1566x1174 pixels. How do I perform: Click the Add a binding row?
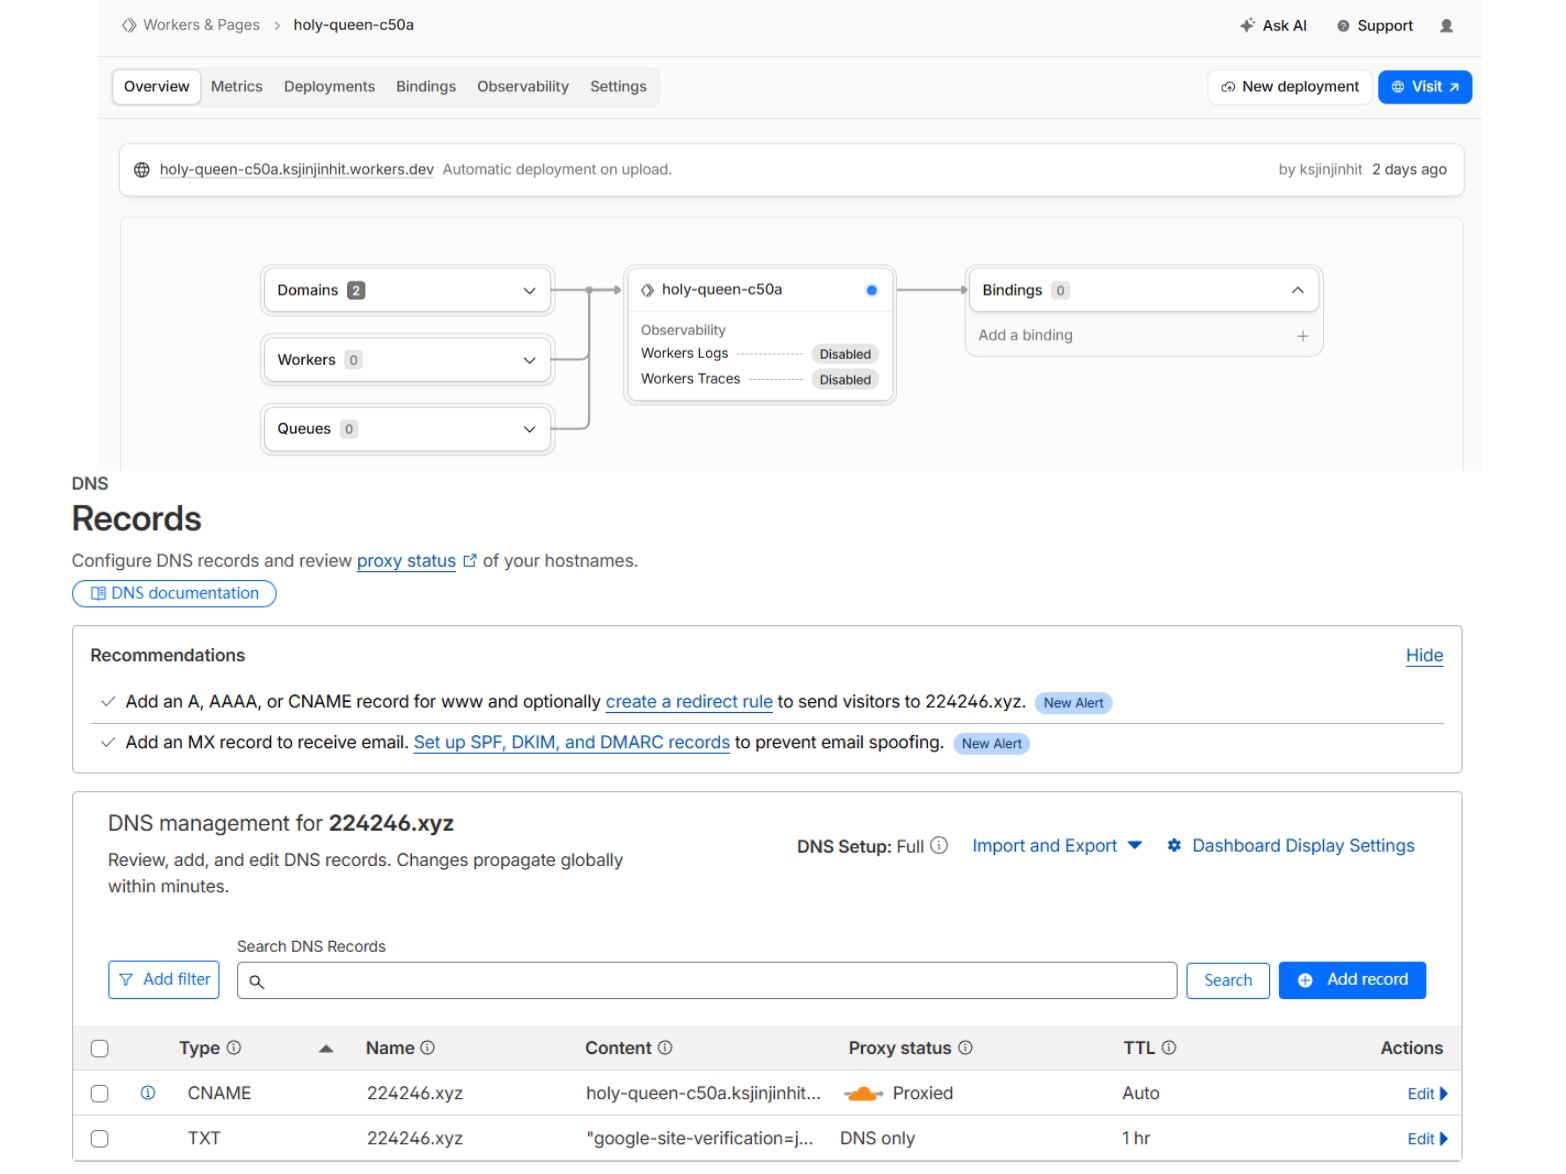(x=1143, y=336)
